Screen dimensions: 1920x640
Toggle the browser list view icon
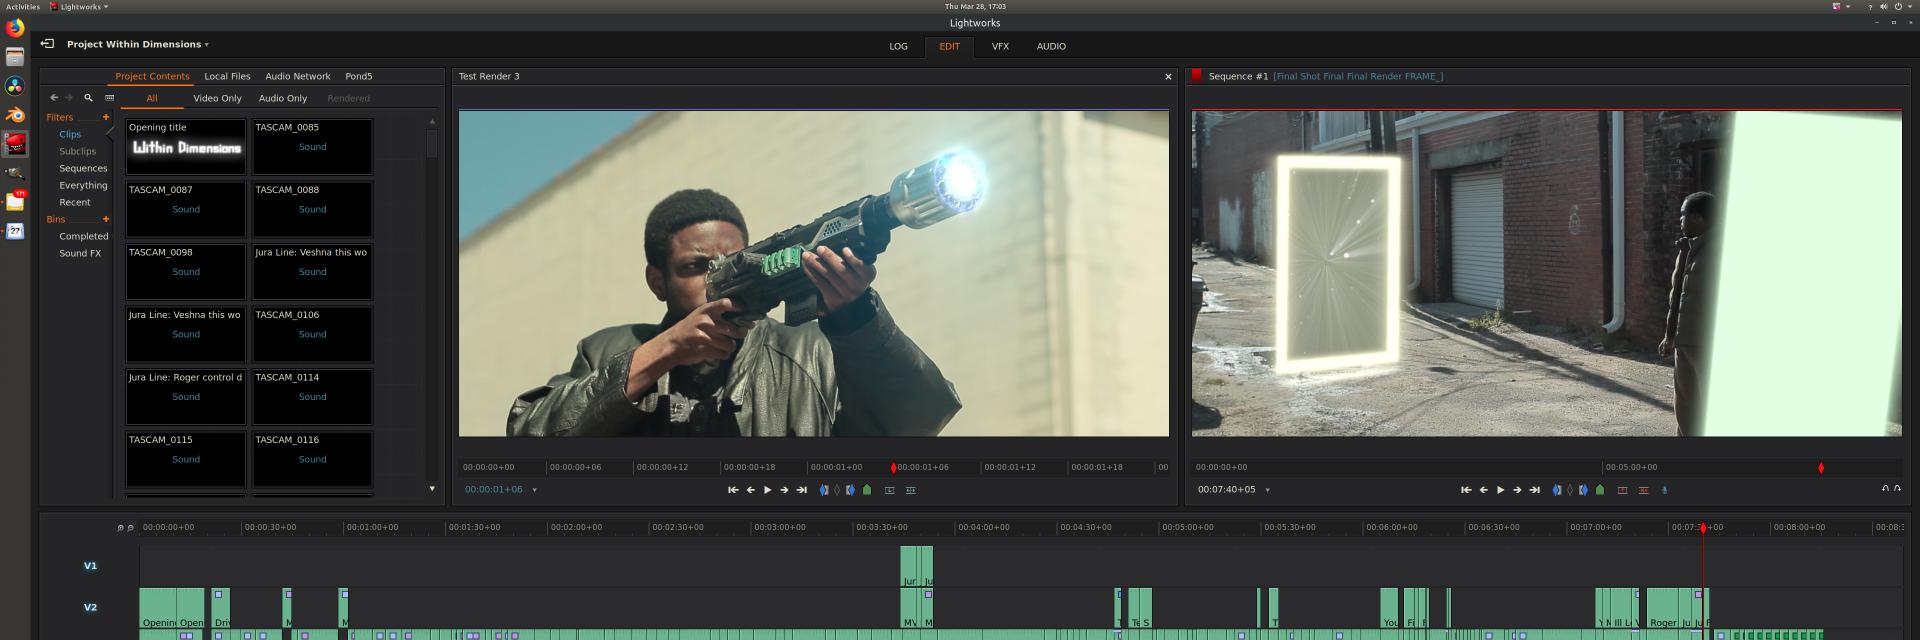point(110,98)
